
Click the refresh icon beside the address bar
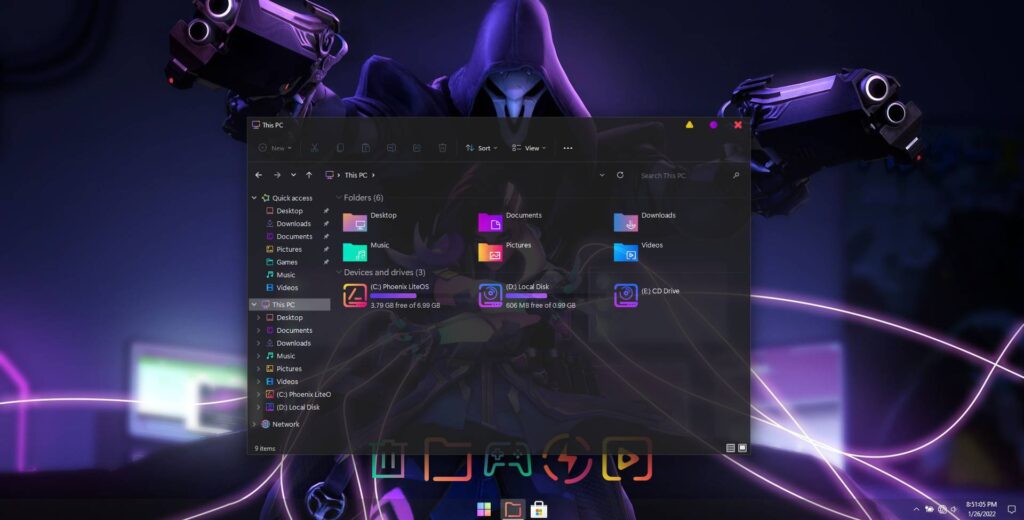click(x=620, y=175)
